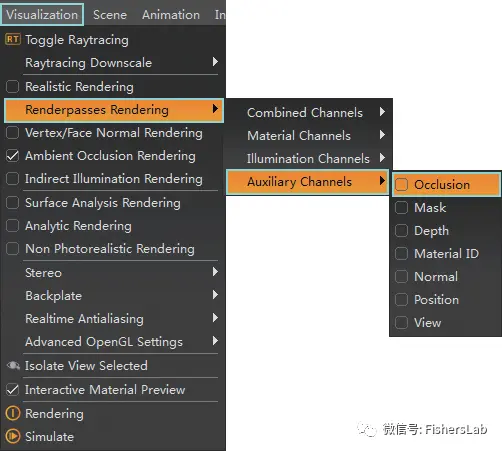
Task: Expand the Raytracing Downscale submenu
Action: (x=215, y=62)
